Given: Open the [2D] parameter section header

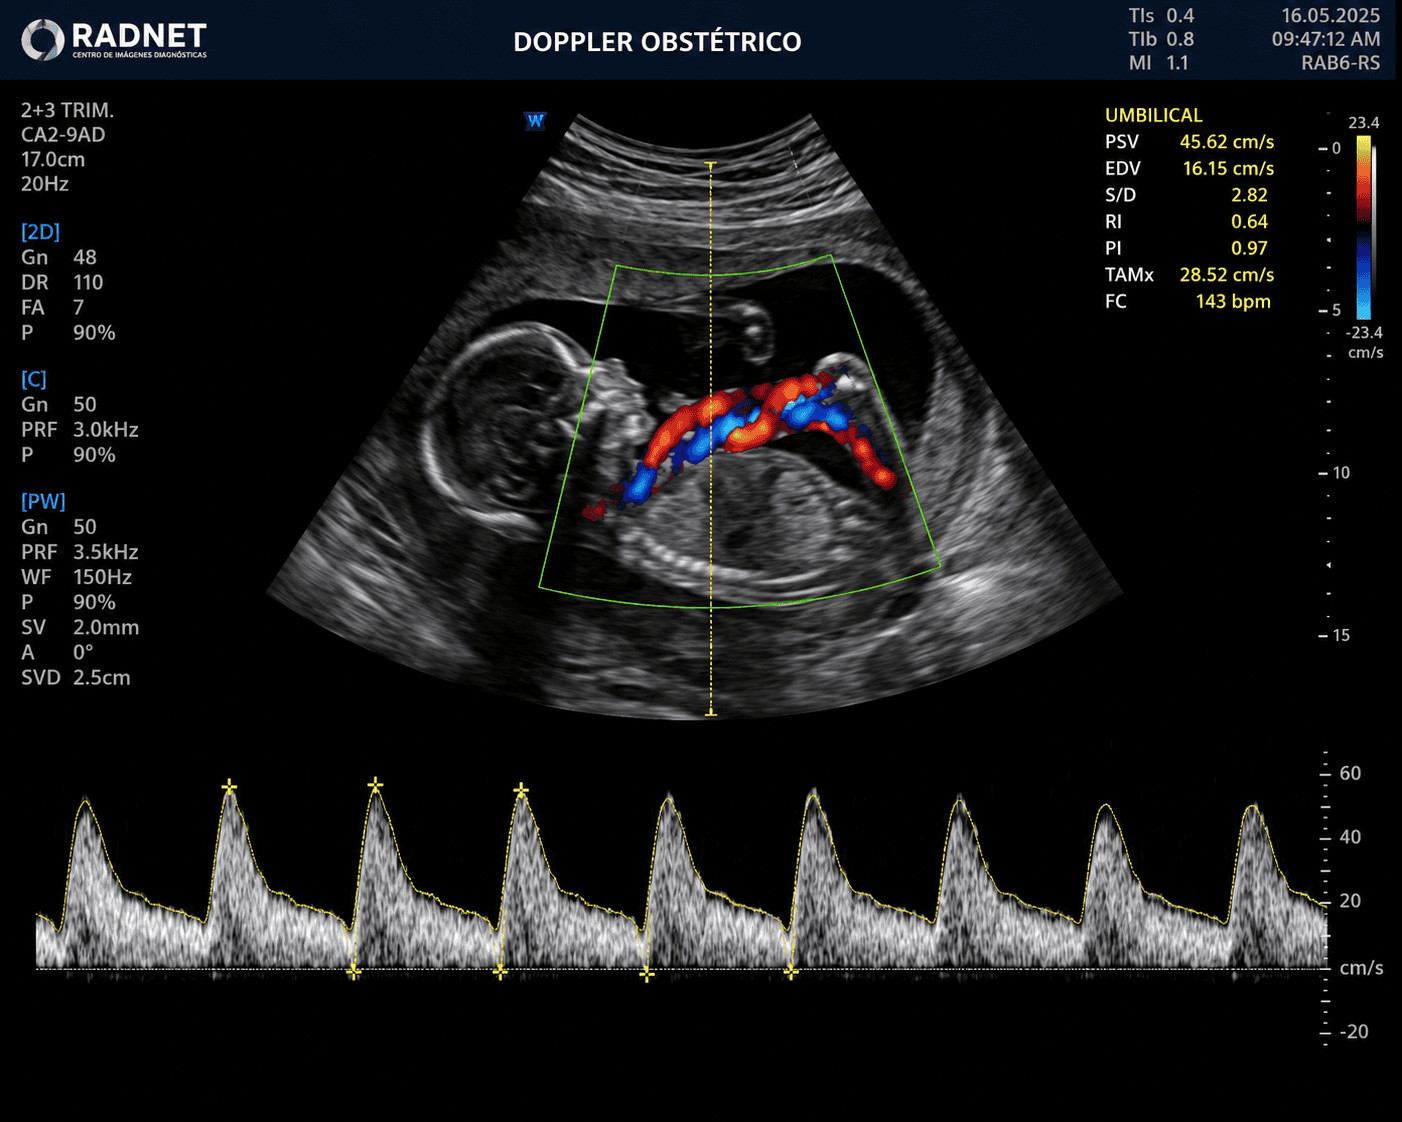Looking at the screenshot, I should tap(40, 232).
